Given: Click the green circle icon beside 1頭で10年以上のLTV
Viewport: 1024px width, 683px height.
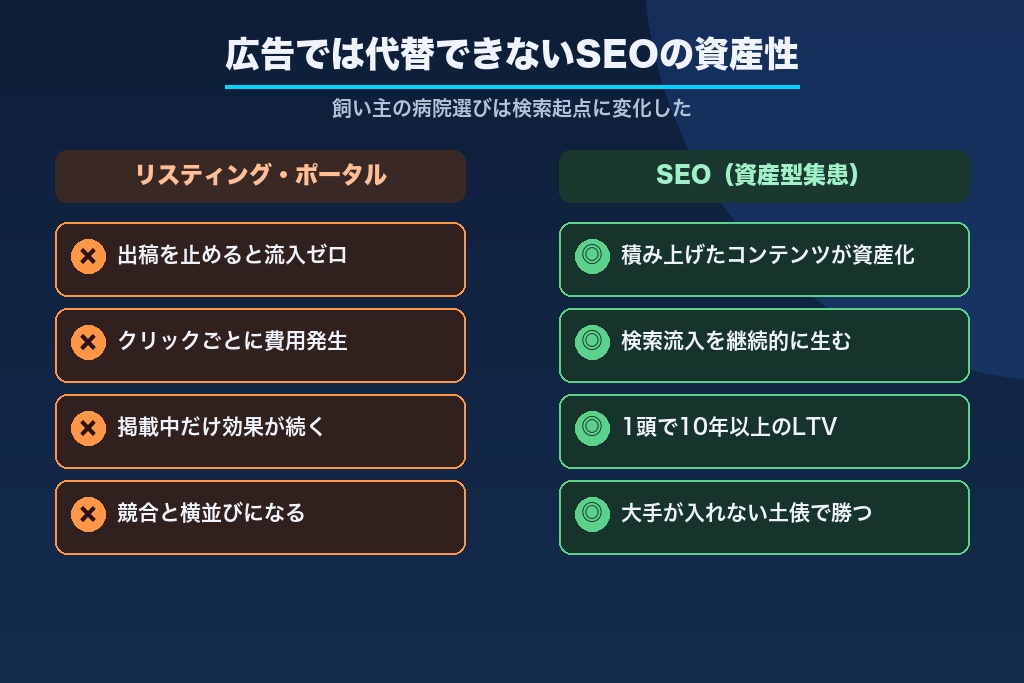Looking at the screenshot, I should point(592,428).
